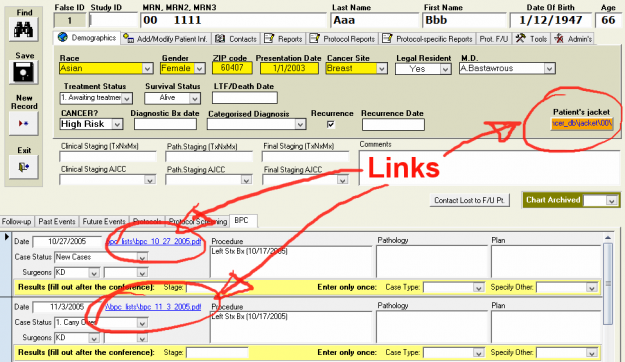This screenshot has height=362, width=625.
Task: Open the Cancer Site dropdown showing Breast
Action: [381, 69]
